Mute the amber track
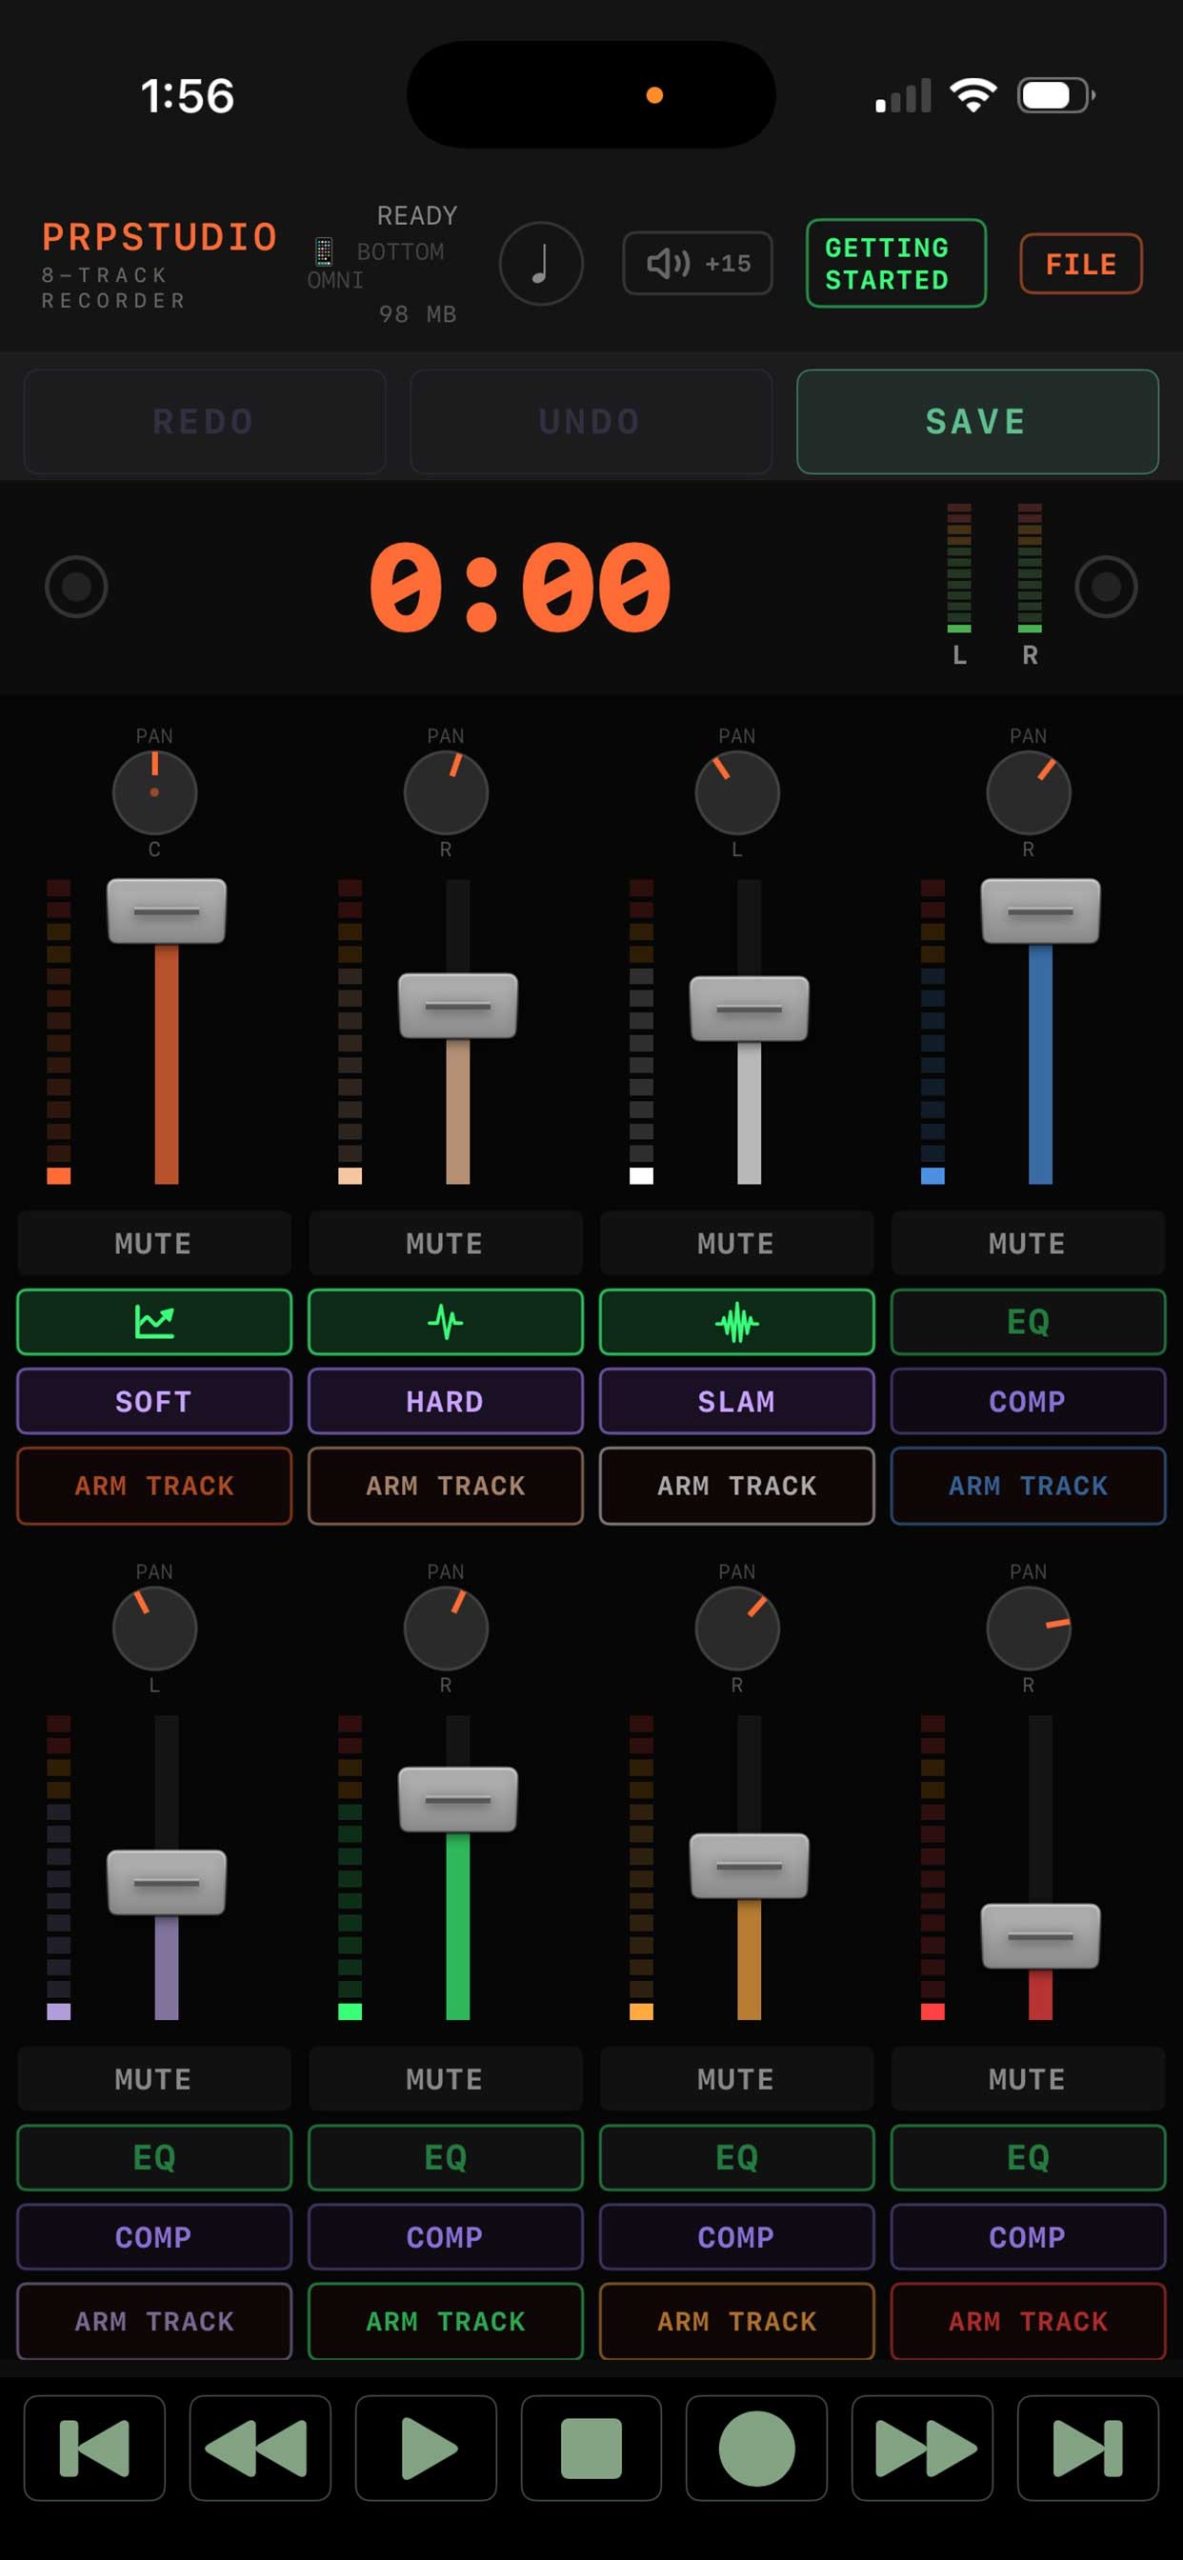The height and width of the screenshot is (2560, 1183). point(736,2079)
